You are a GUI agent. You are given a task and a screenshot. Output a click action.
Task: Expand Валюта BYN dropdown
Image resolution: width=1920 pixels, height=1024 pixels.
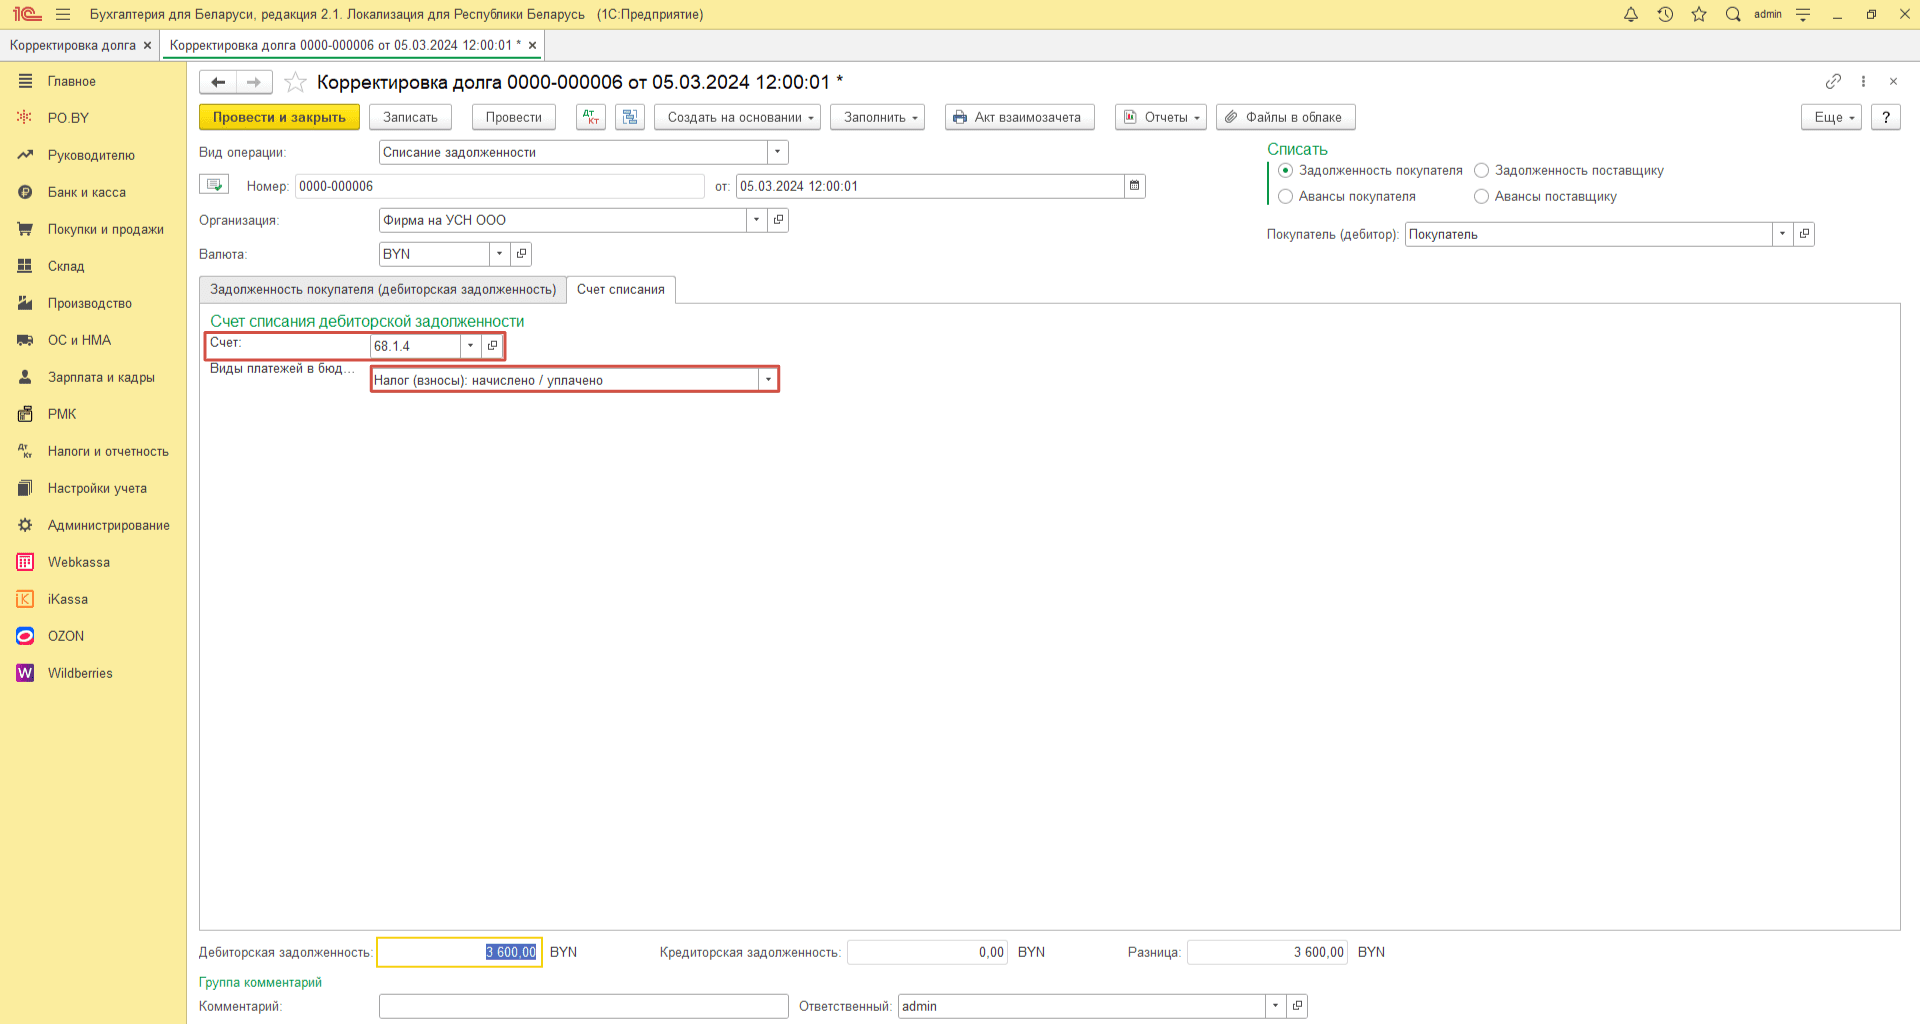tap(500, 254)
